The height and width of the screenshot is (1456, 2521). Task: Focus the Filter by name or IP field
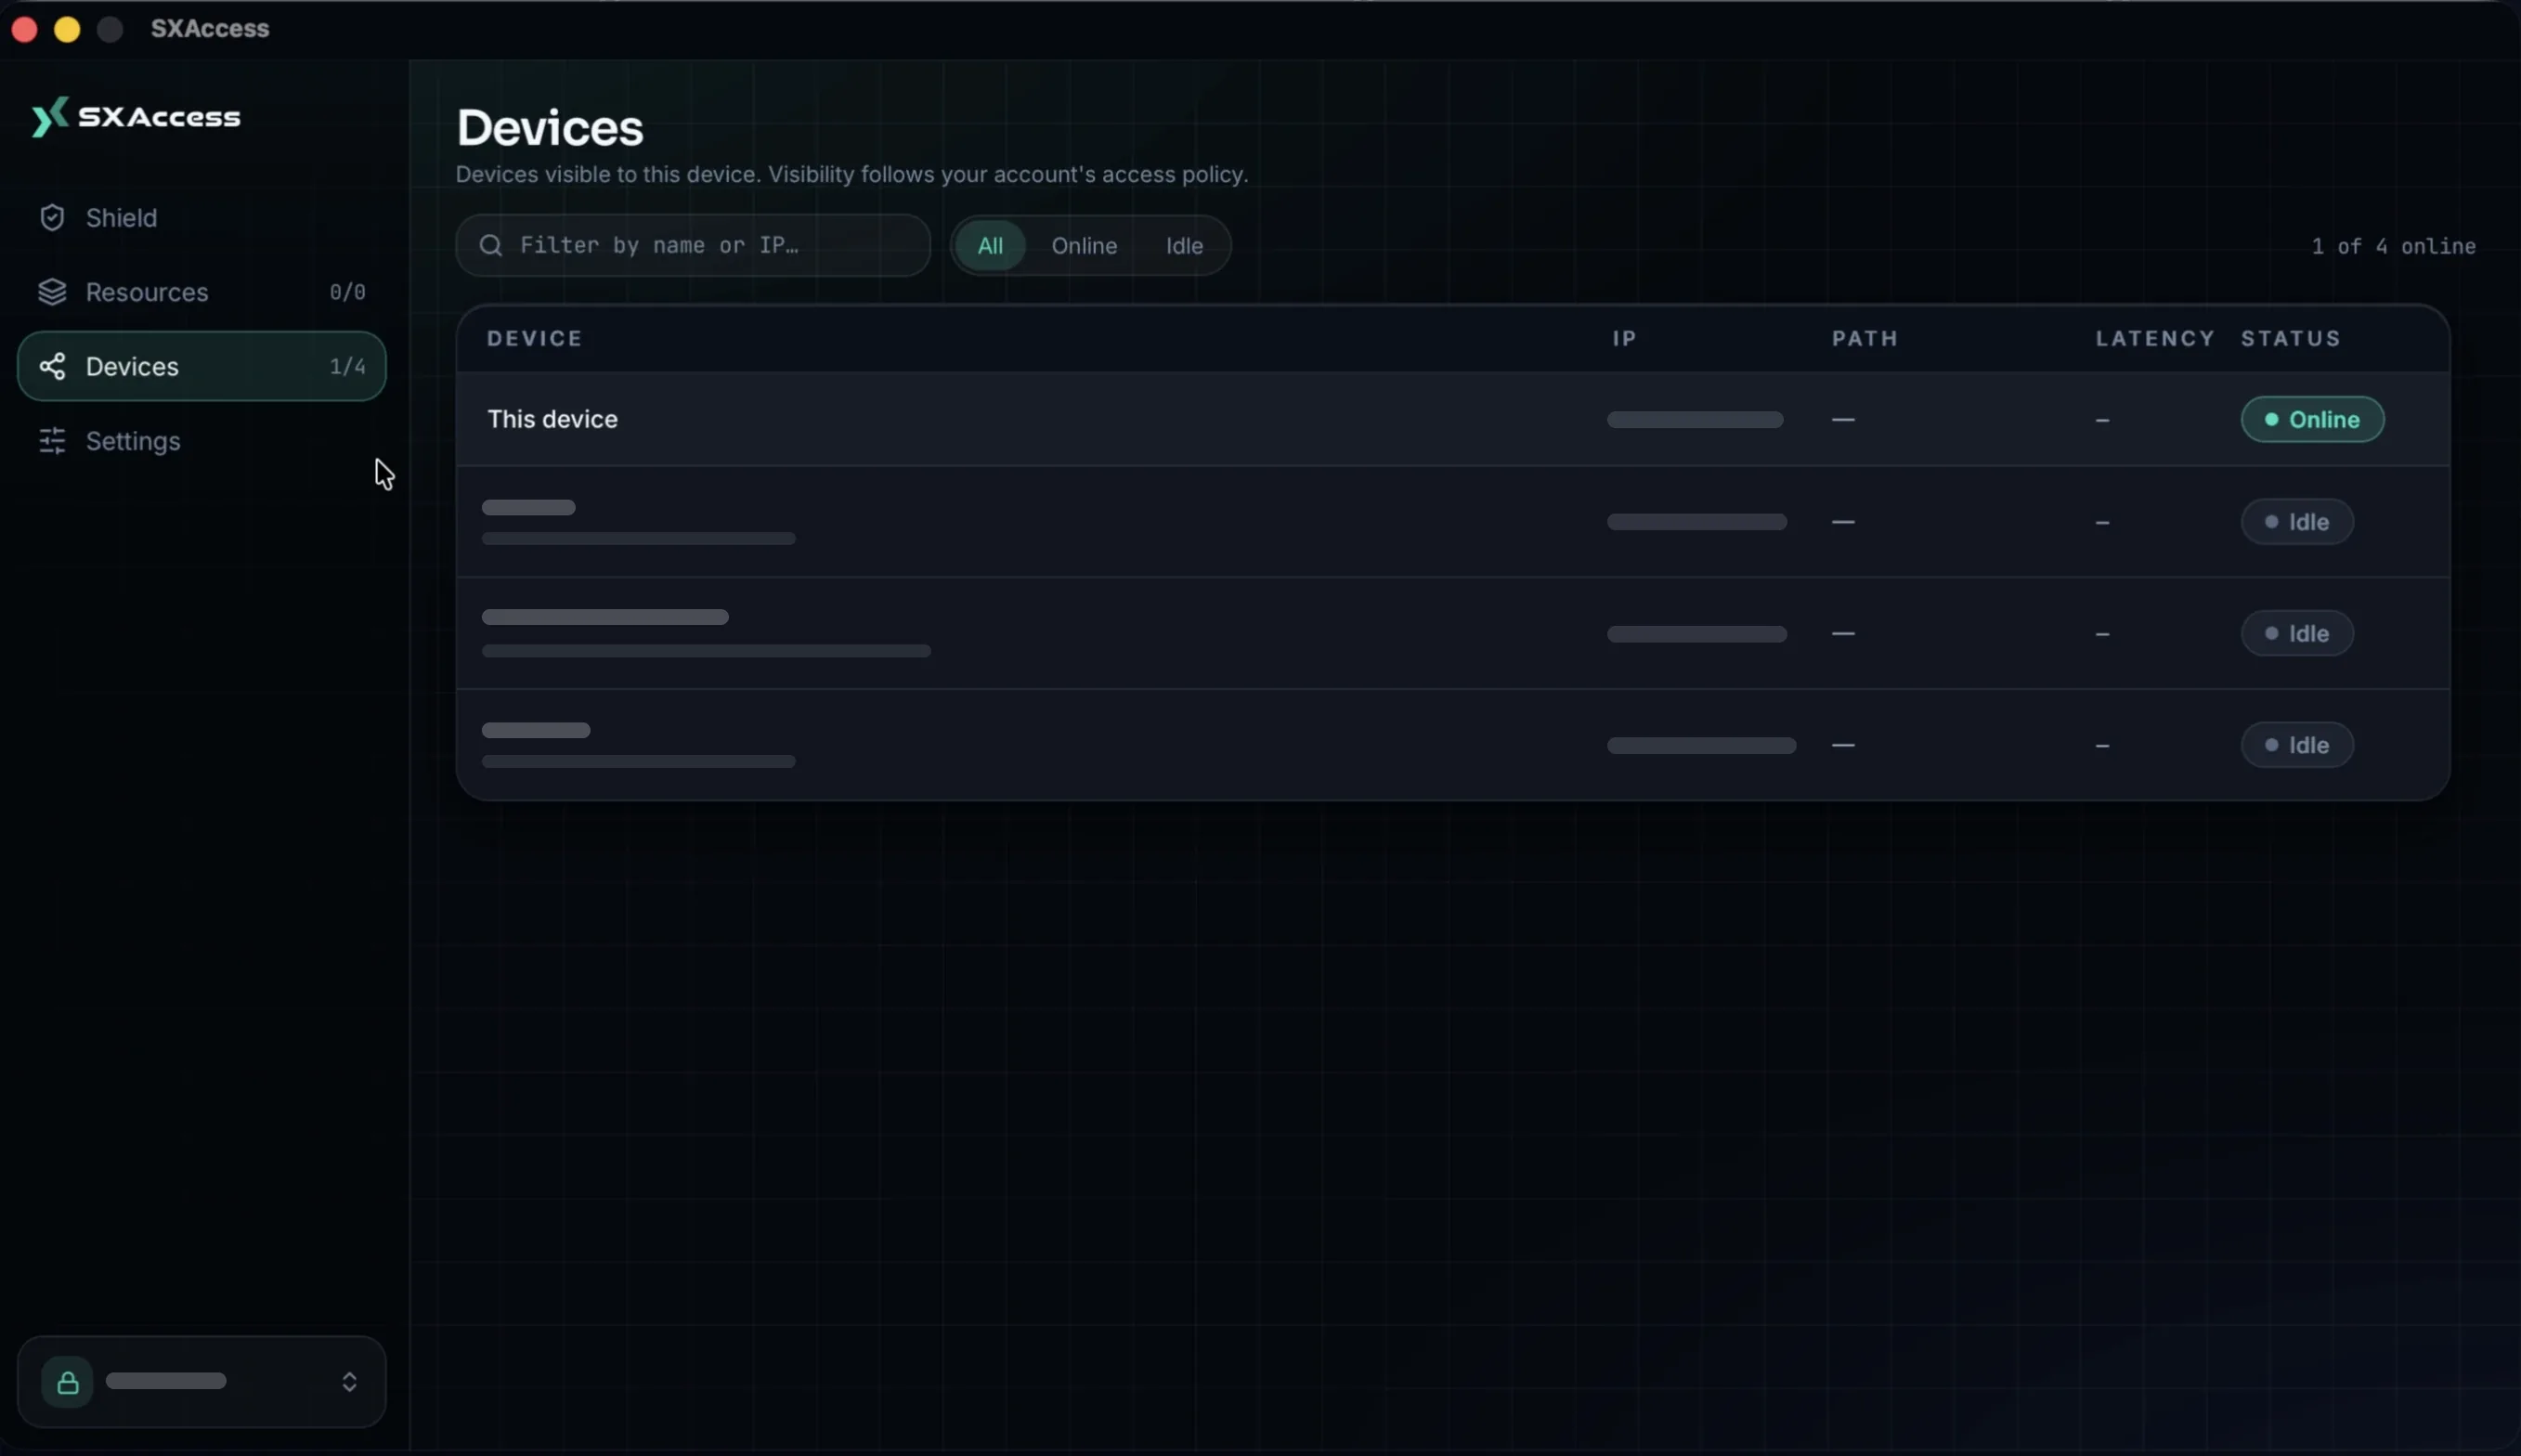(x=693, y=246)
